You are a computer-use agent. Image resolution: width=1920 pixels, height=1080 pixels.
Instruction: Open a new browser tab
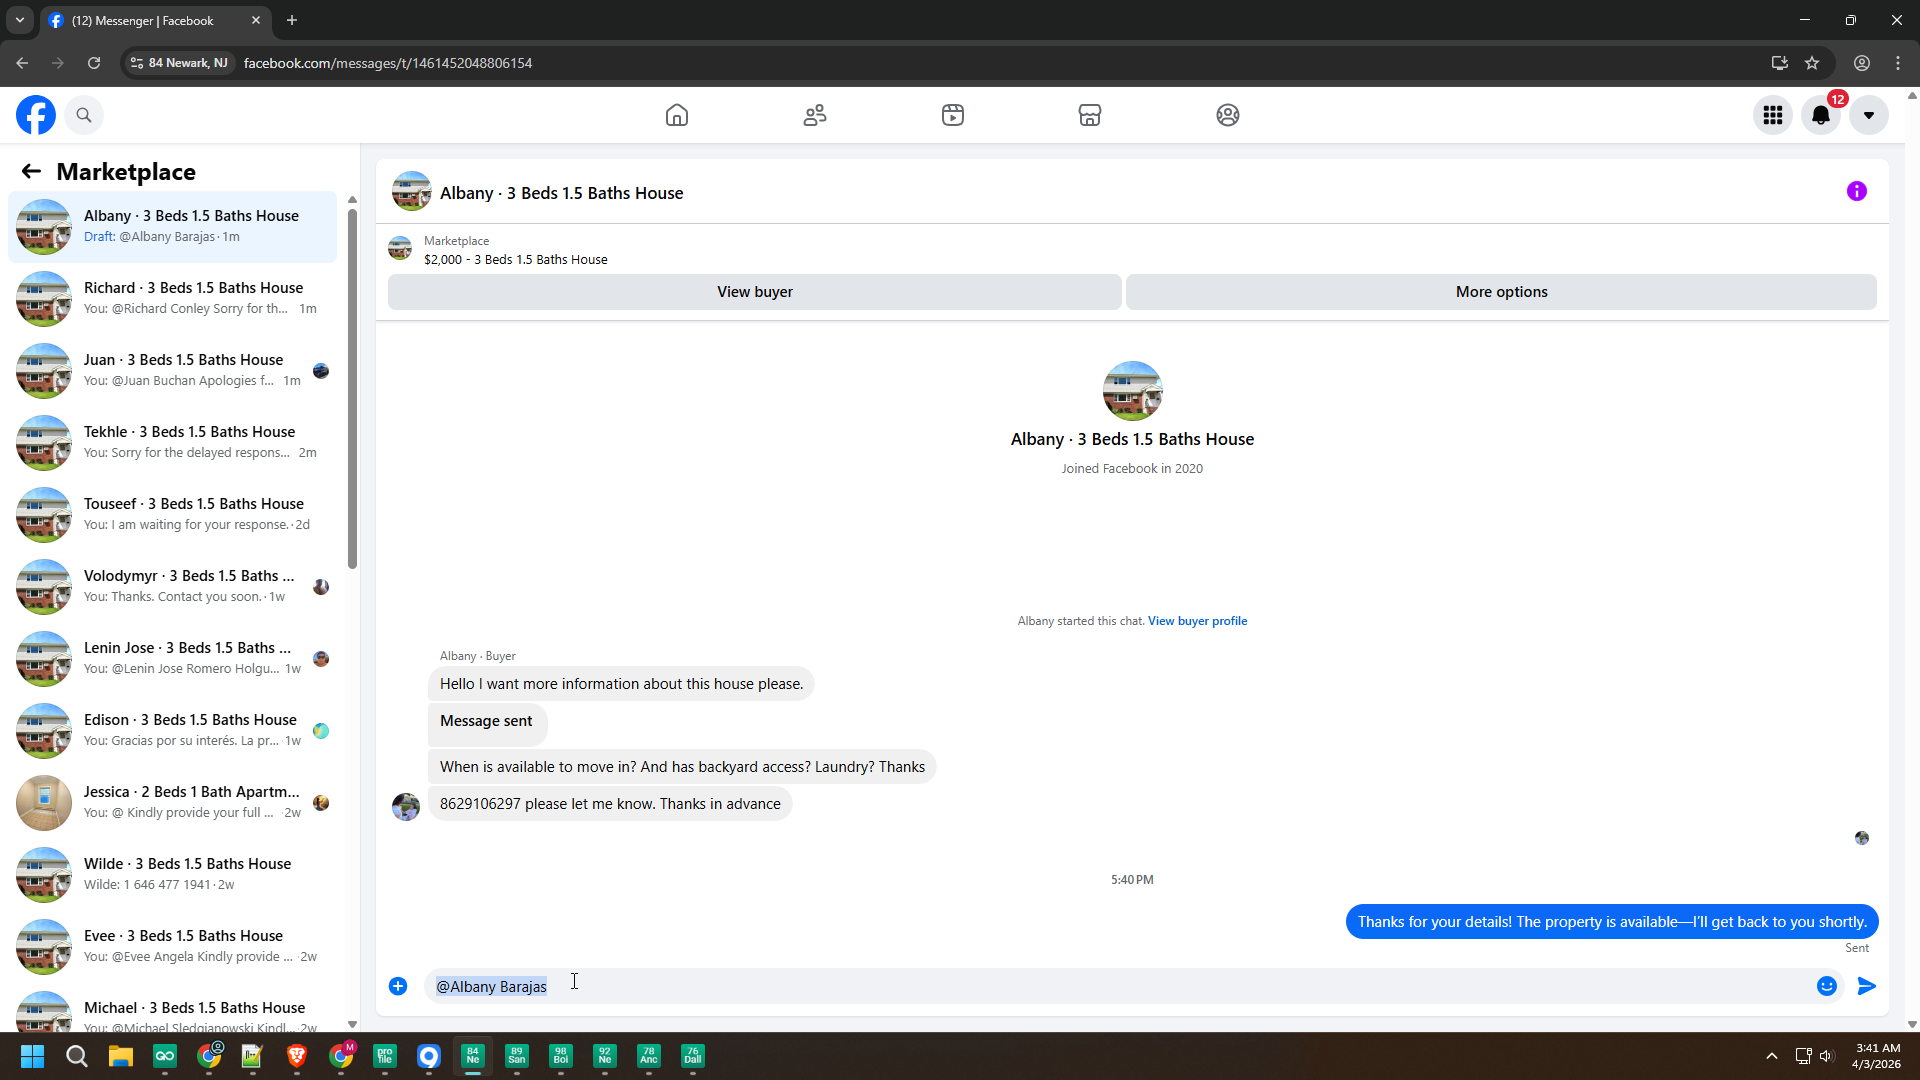[292, 20]
